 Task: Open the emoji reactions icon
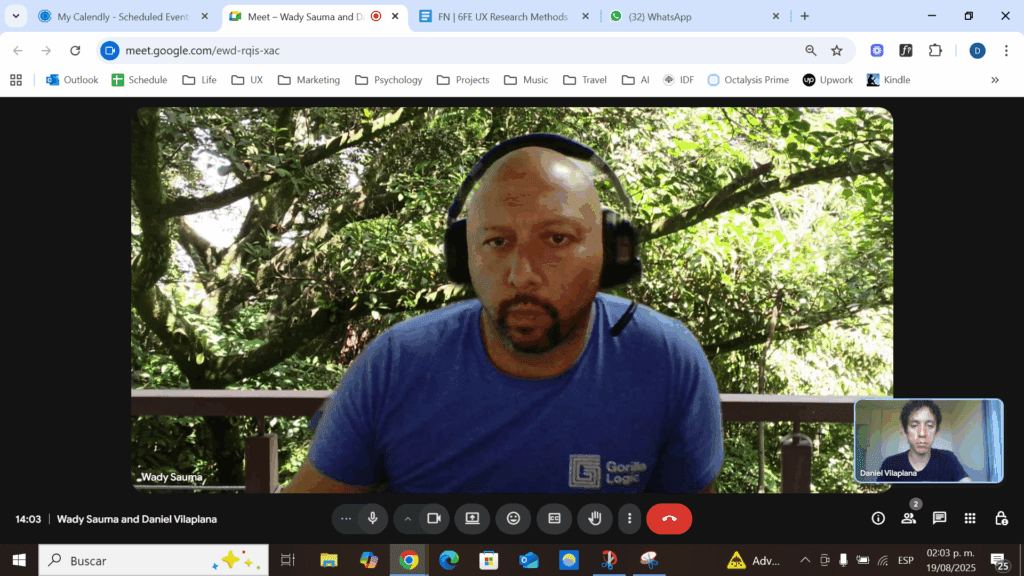point(513,518)
